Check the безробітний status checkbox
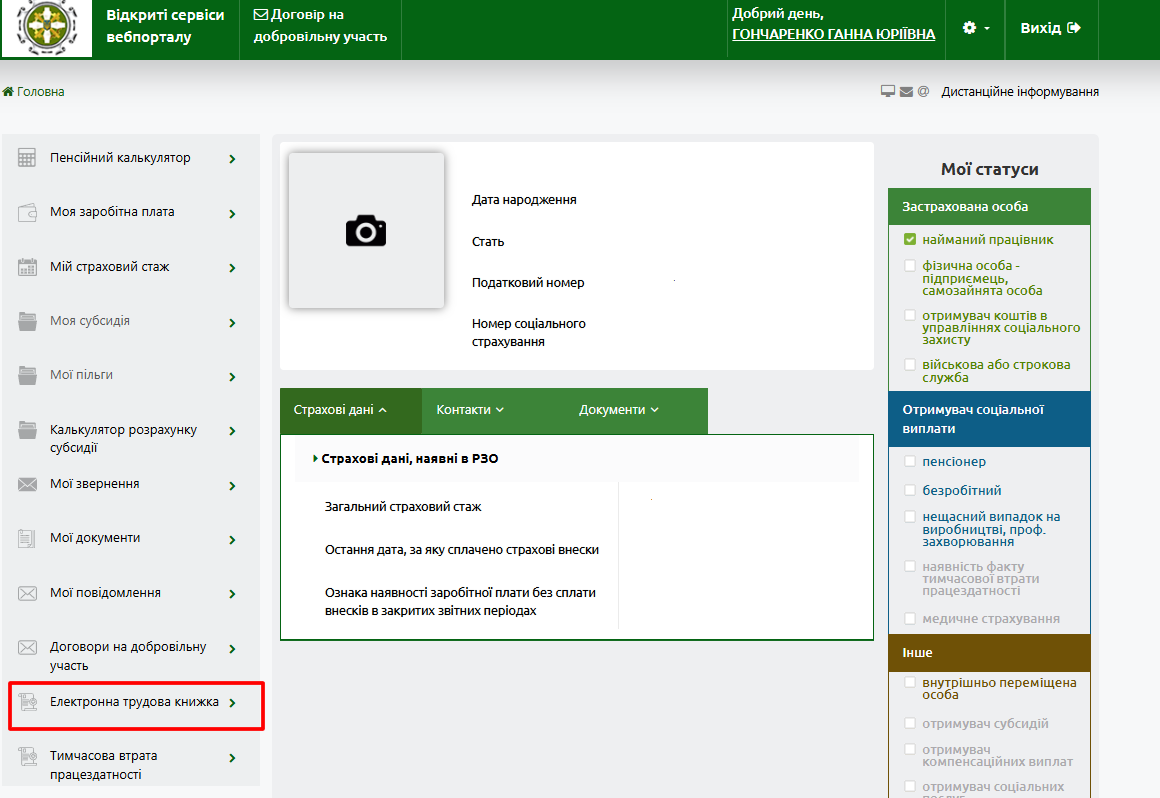The height and width of the screenshot is (798, 1160). coord(910,490)
